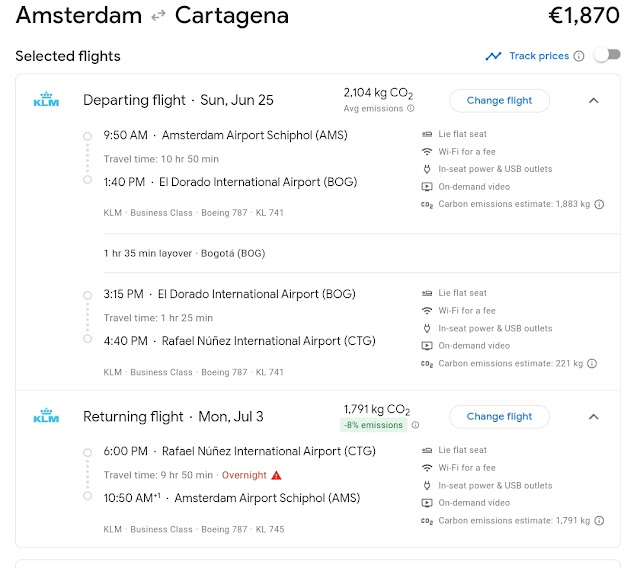Image resolution: width=640 pixels, height=568 pixels.
Task: Show info for returning 1,791 kg carbon estimate
Action: click(600, 520)
